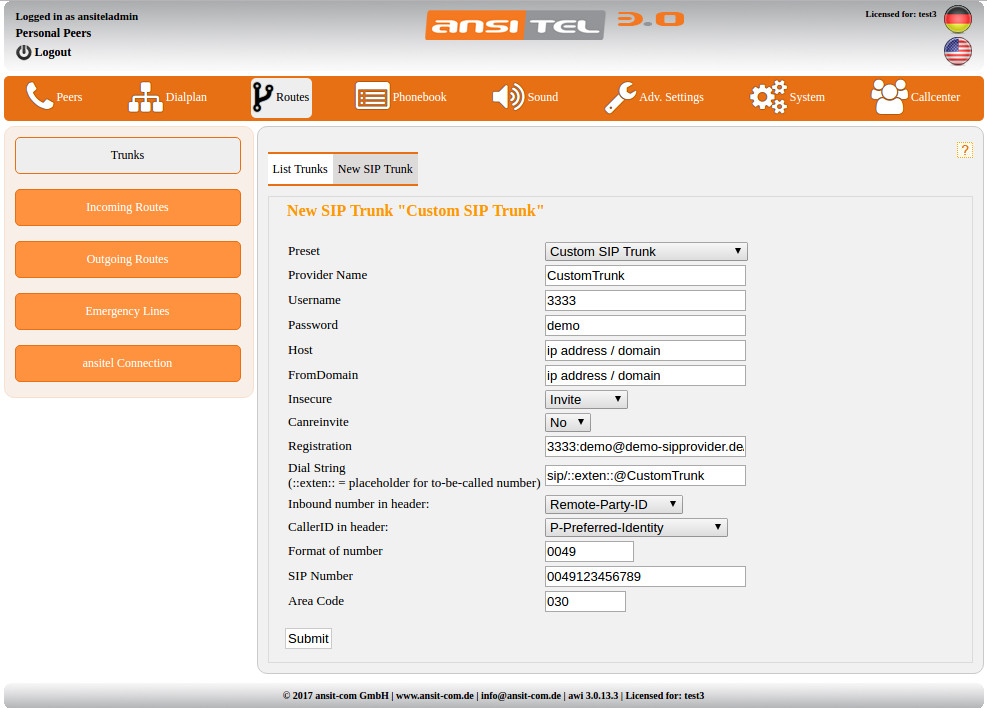Click the Peers phone icon

tap(40, 97)
